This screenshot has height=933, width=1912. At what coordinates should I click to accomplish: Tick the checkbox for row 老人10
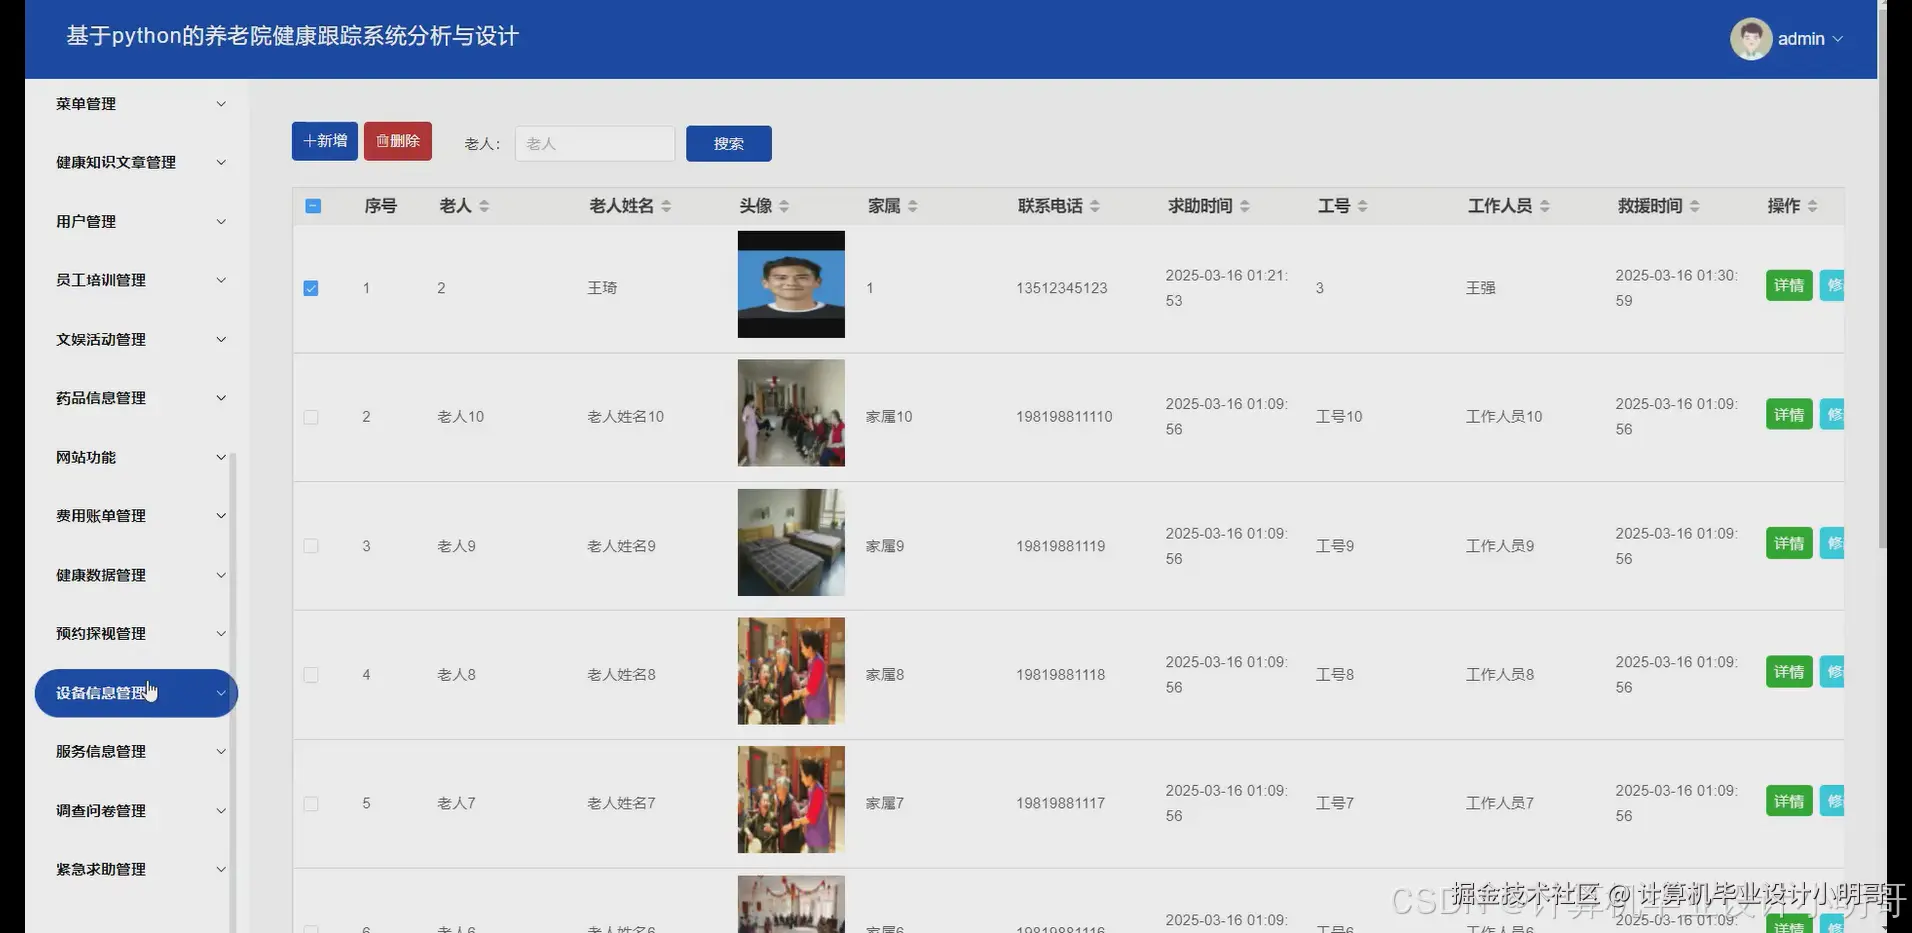point(311,417)
